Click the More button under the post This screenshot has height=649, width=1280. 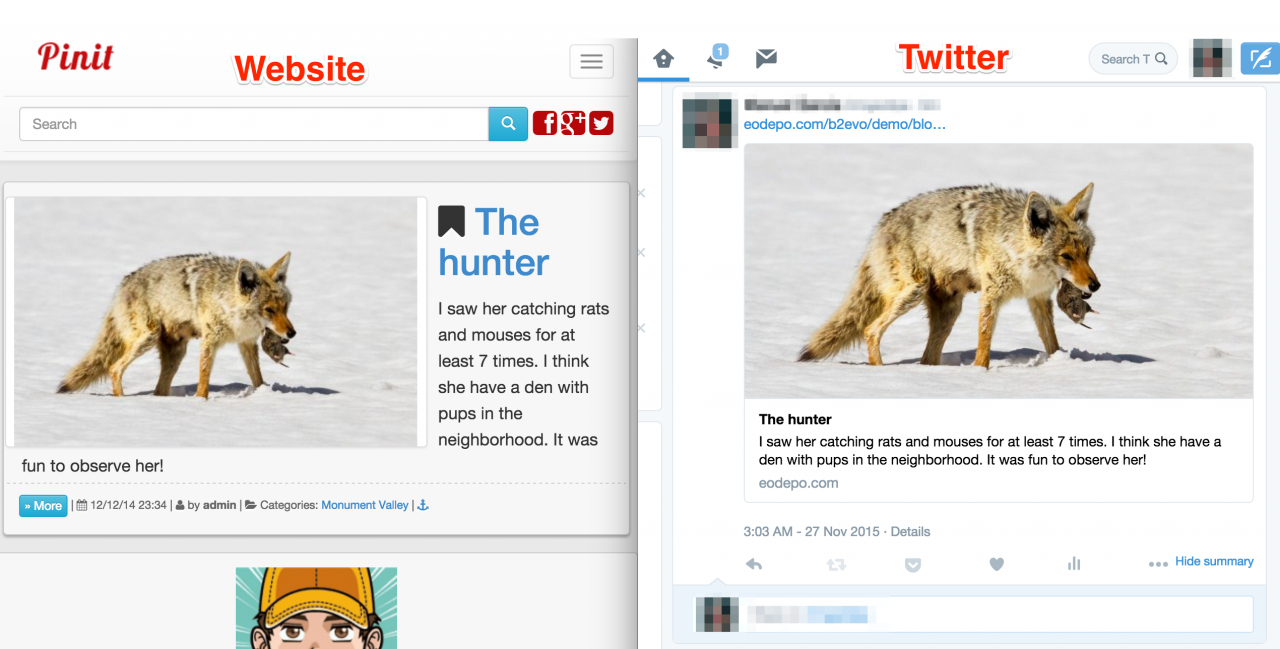tap(43, 506)
